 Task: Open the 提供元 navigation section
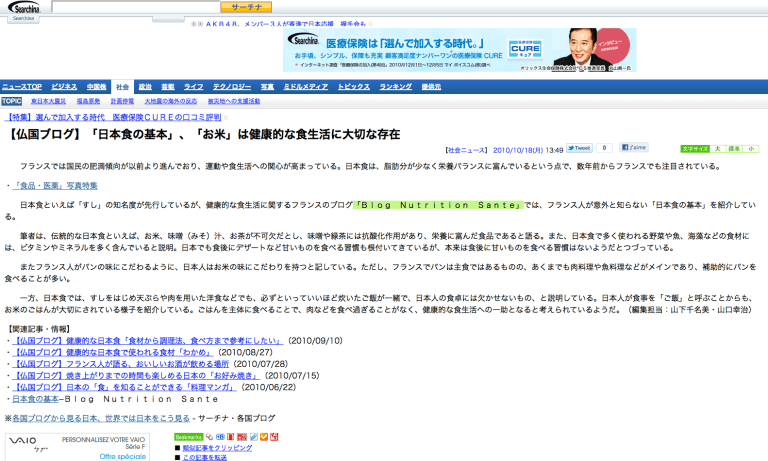[431, 87]
